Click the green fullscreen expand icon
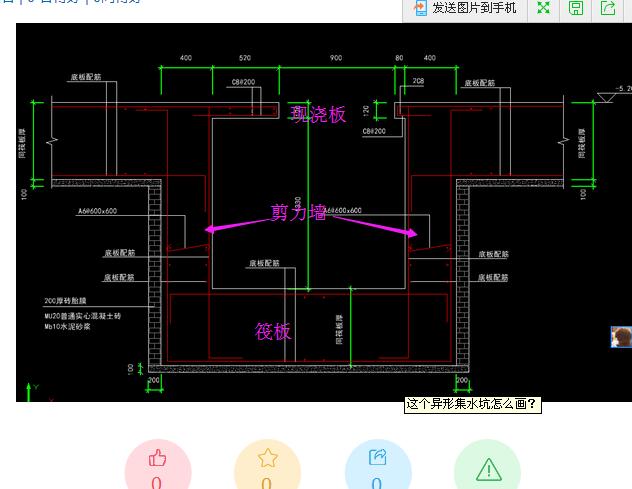This screenshot has width=632, height=489. pos(543,8)
